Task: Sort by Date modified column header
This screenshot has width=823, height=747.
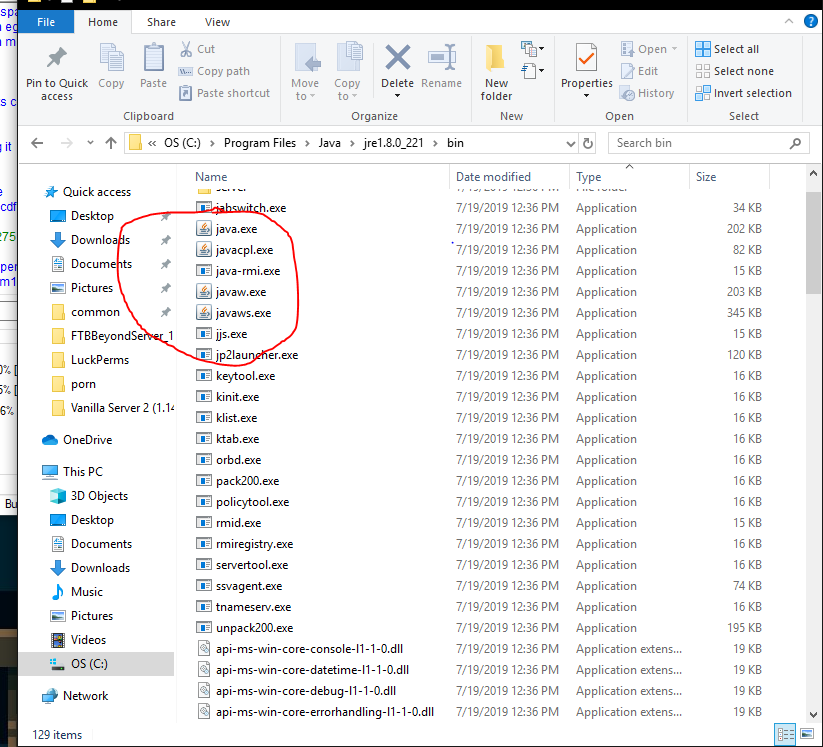Action: 494,177
